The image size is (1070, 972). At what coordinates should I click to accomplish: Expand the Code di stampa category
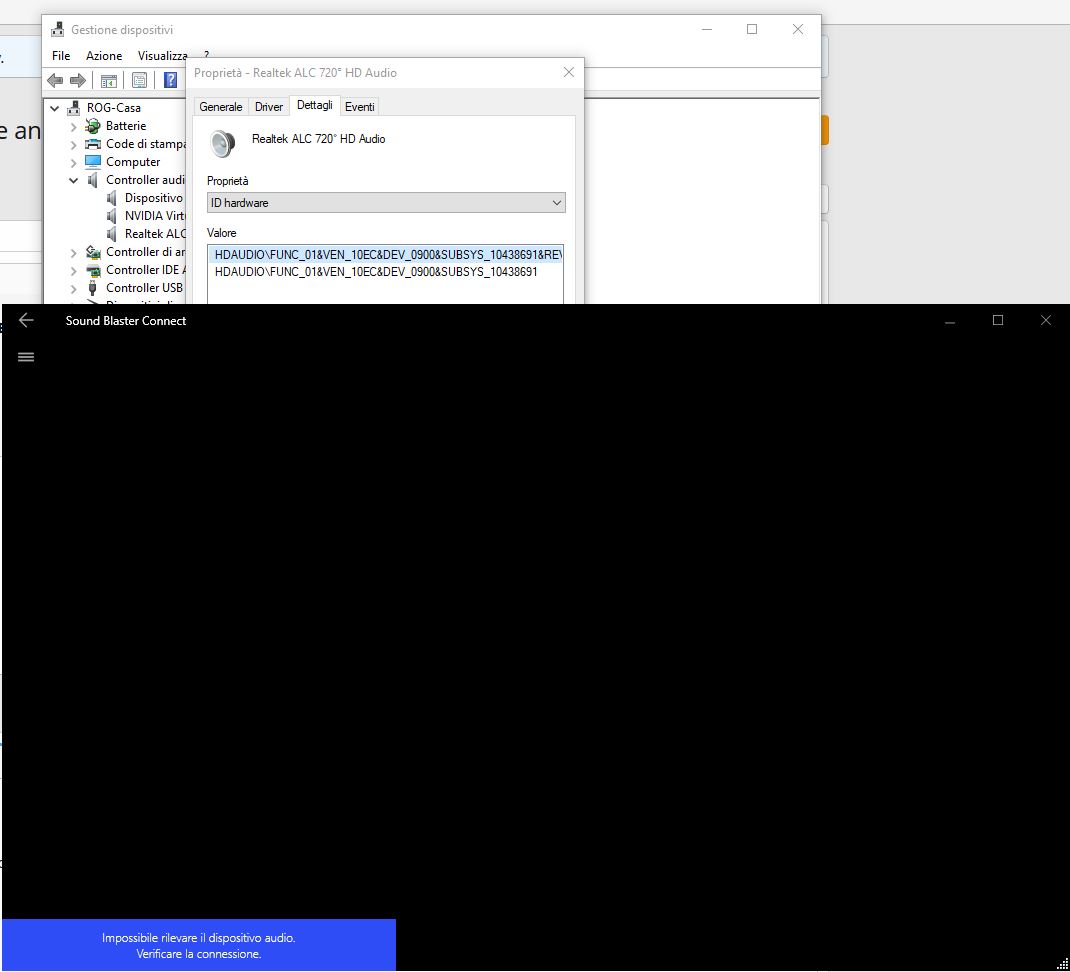click(74, 144)
